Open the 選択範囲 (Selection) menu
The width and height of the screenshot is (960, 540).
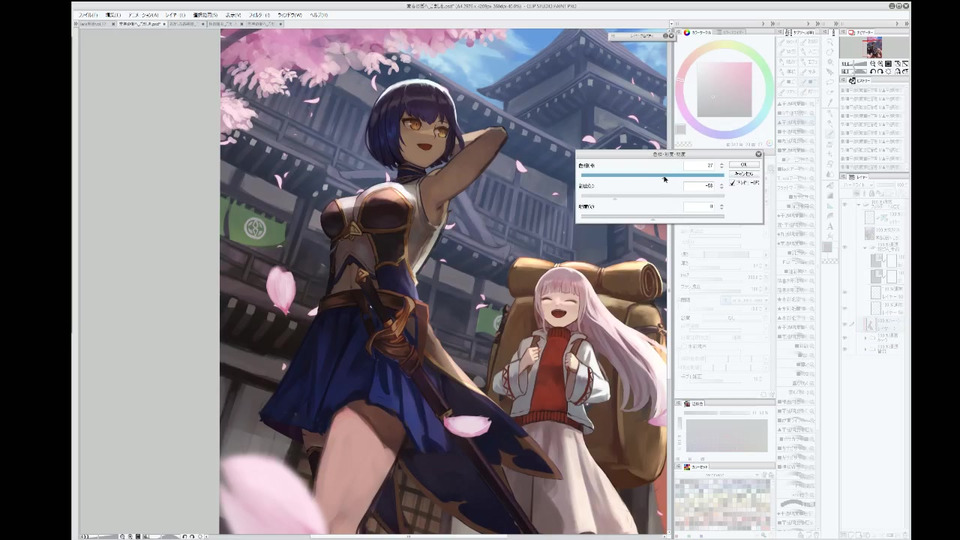click(205, 15)
